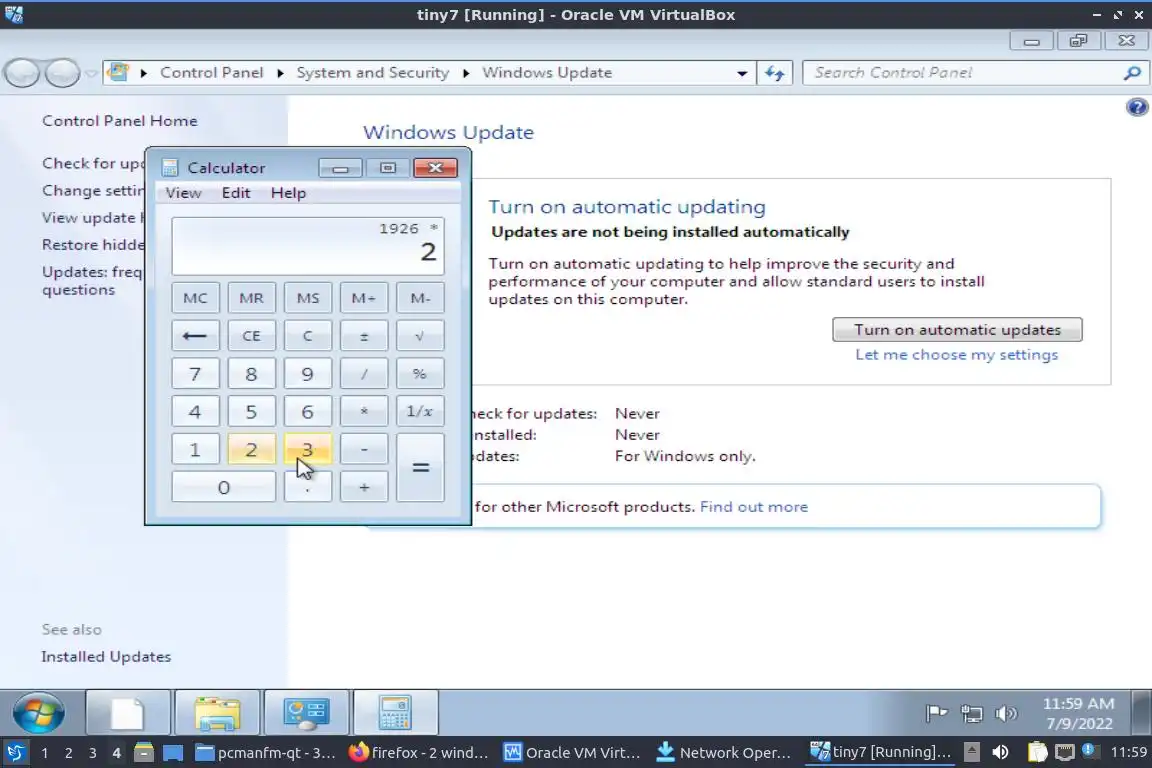Switch to the firefox taskbar entry

click(x=418, y=753)
